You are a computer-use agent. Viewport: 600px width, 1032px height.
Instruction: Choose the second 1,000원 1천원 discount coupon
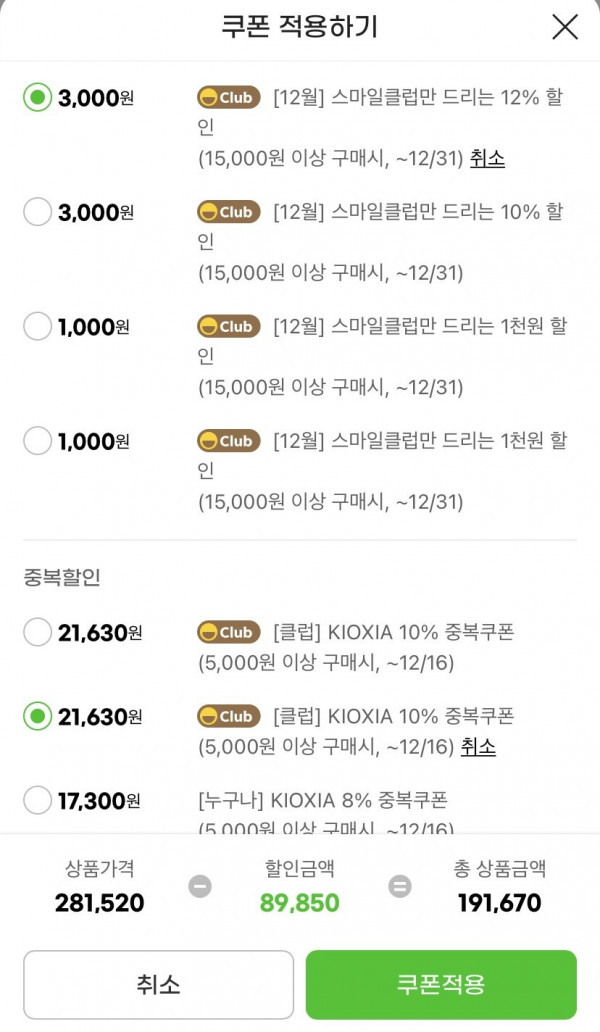coord(38,441)
